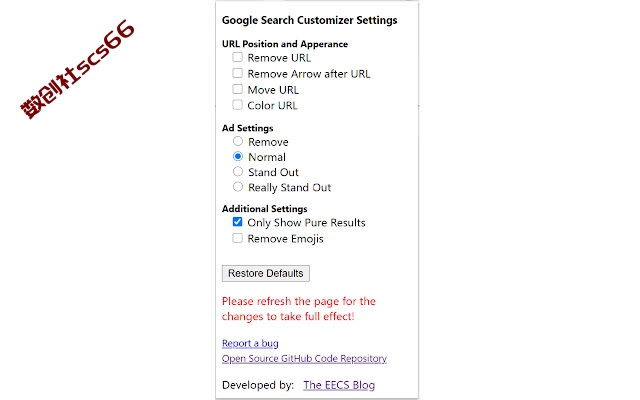Viewport: 640px width, 400px height.
Task: Enable the Remove Emojis checkbox
Action: [x=238, y=238]
